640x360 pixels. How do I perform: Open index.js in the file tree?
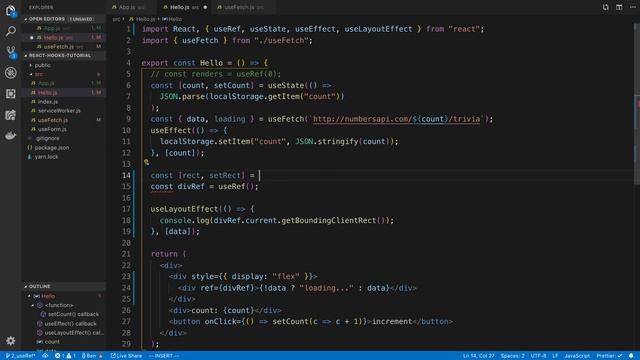(x=63, y=102)
